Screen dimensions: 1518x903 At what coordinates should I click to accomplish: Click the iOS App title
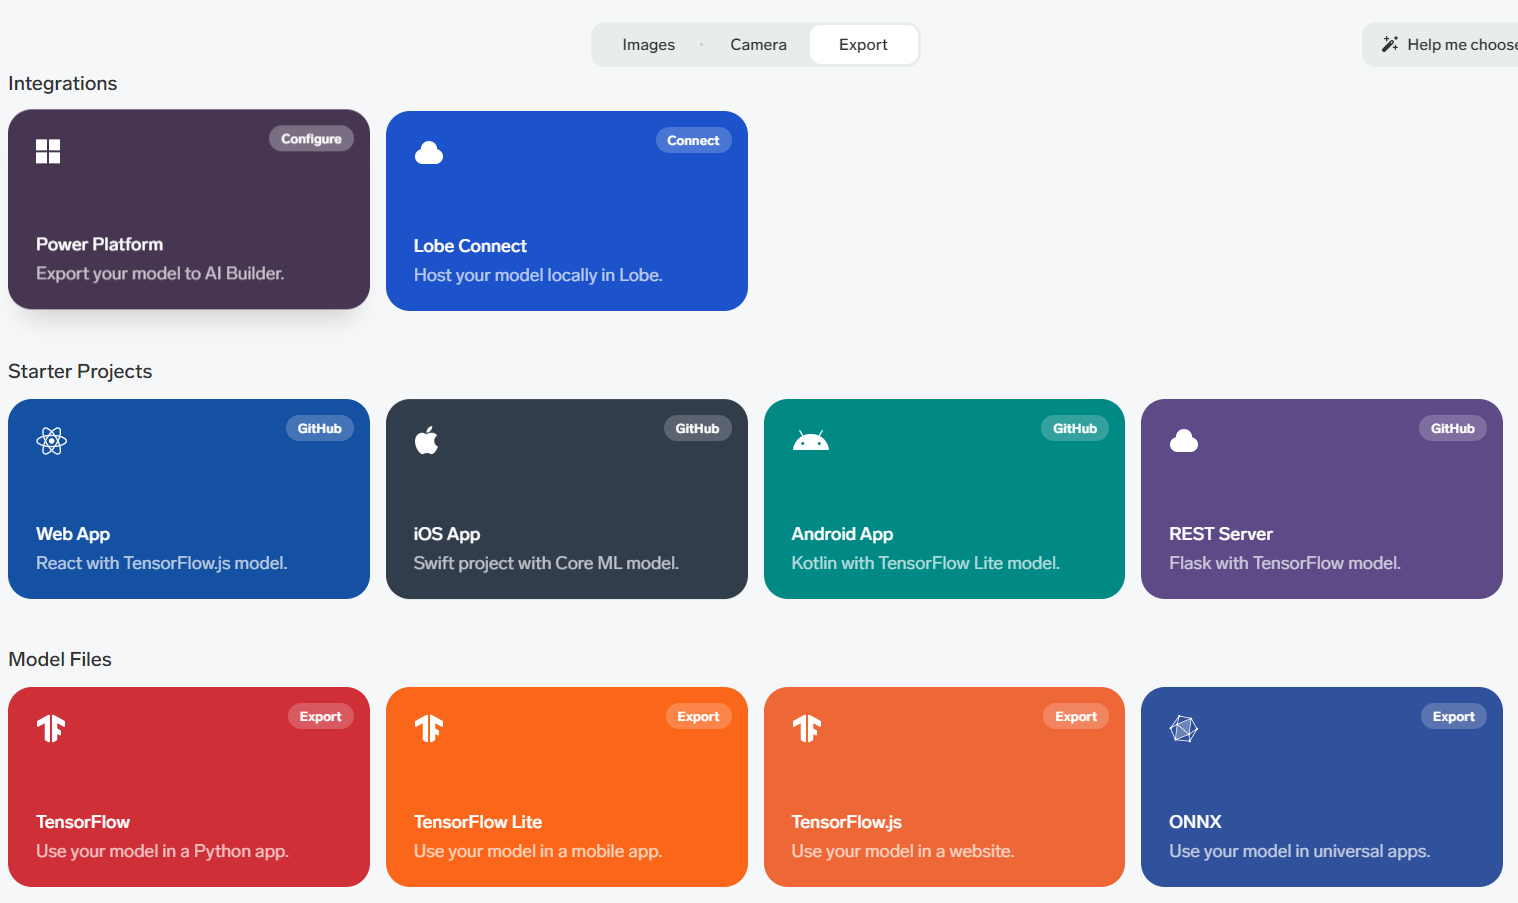point(447,534)
